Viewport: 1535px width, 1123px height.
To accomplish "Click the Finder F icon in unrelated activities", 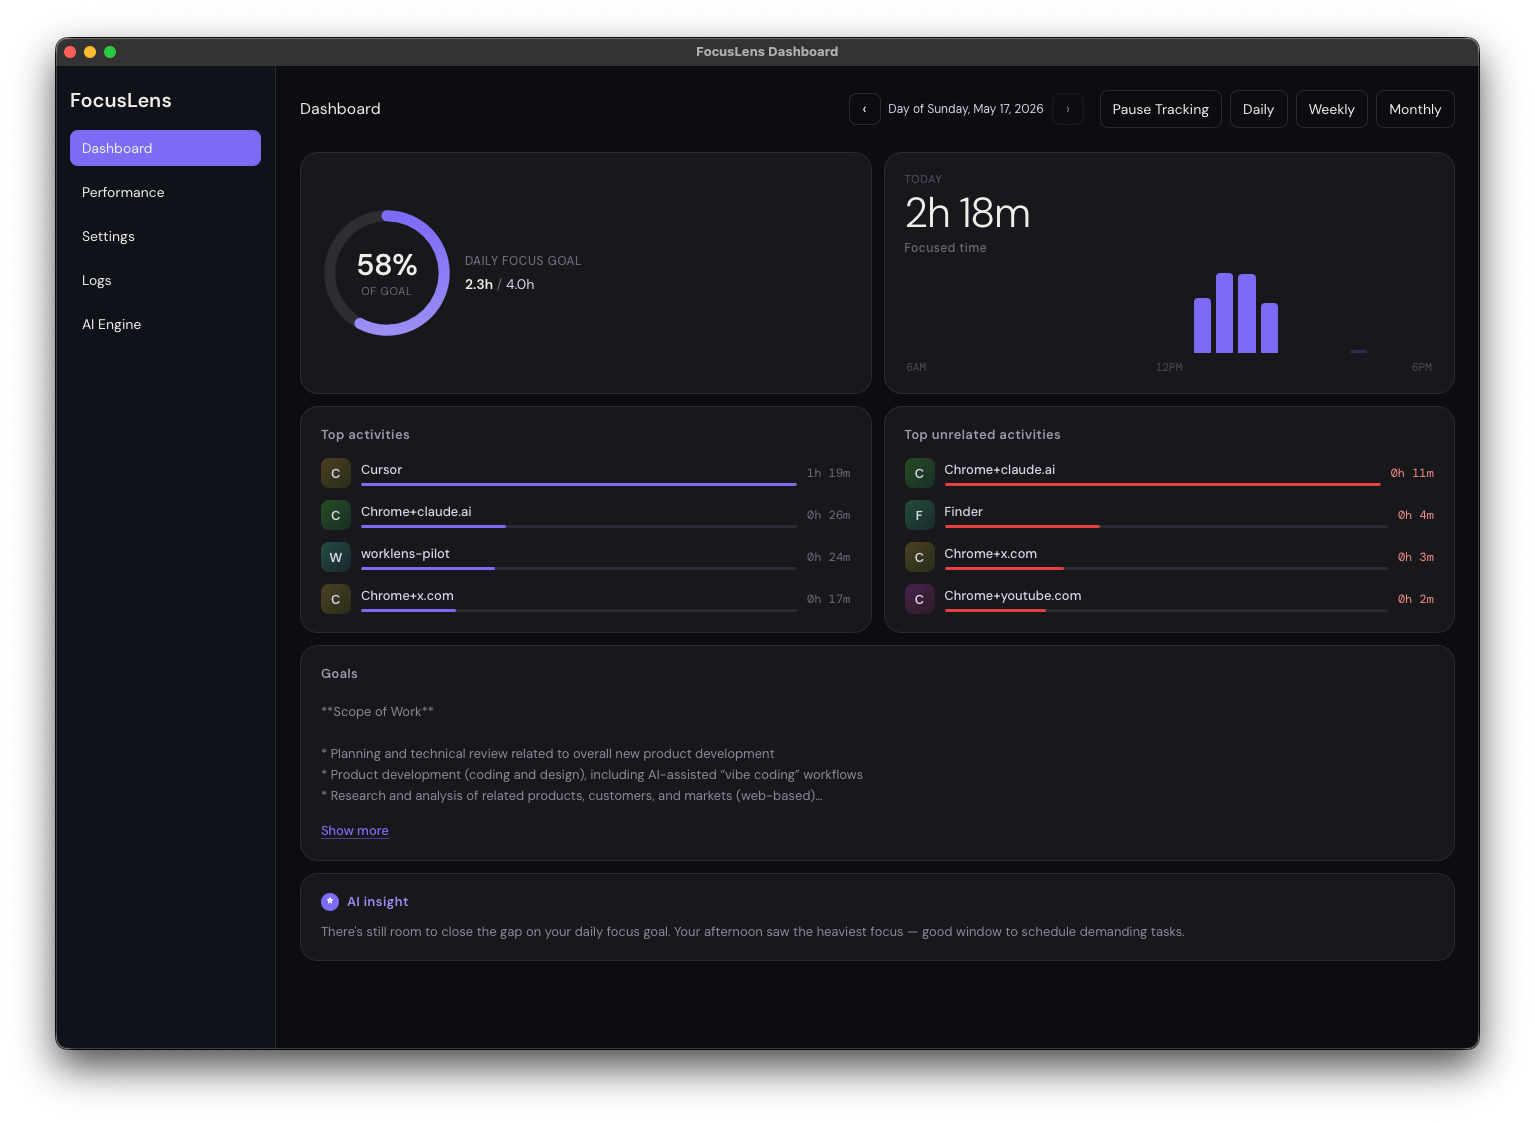I will coord(919,515).
